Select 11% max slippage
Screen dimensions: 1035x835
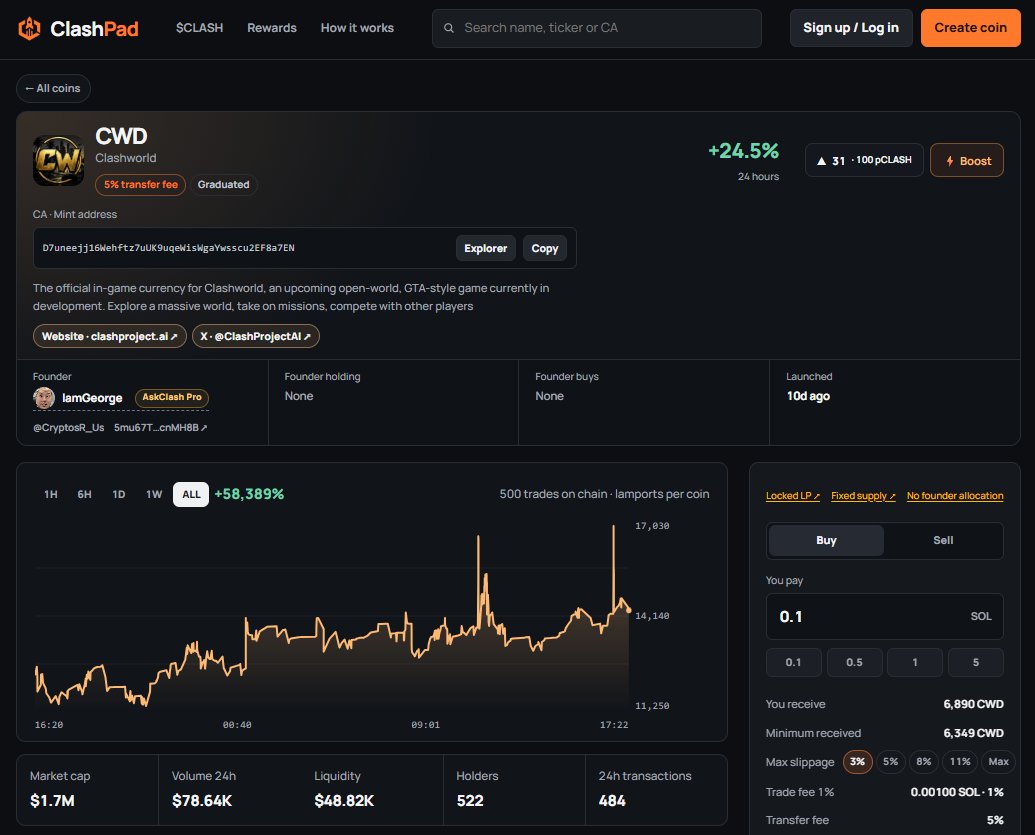[x=960, y=762]
